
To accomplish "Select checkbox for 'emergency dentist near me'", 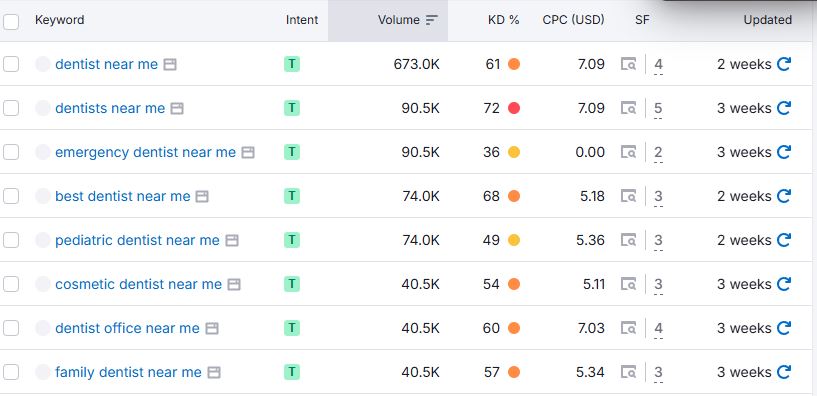I will point(11,152).
